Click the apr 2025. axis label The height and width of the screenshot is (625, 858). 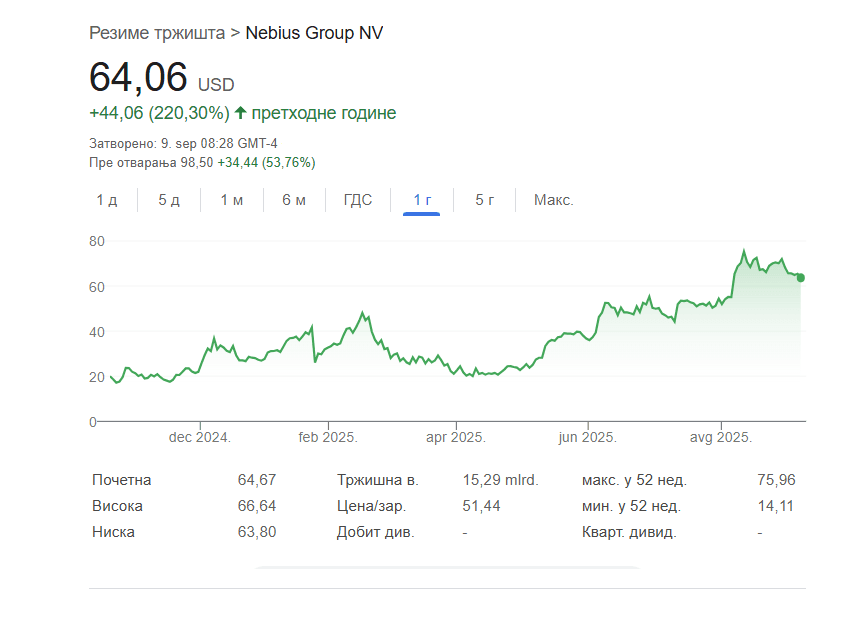(456, 437)
